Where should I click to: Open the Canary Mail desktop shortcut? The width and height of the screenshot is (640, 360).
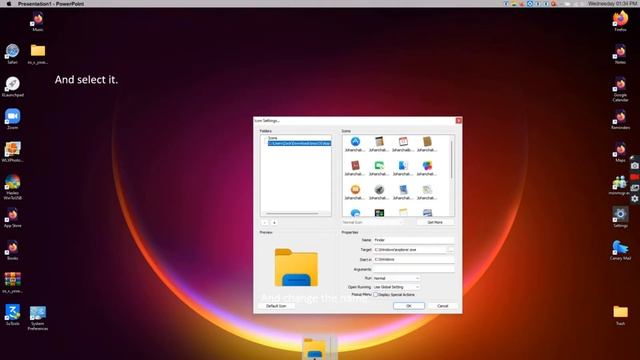pos(620,250)
